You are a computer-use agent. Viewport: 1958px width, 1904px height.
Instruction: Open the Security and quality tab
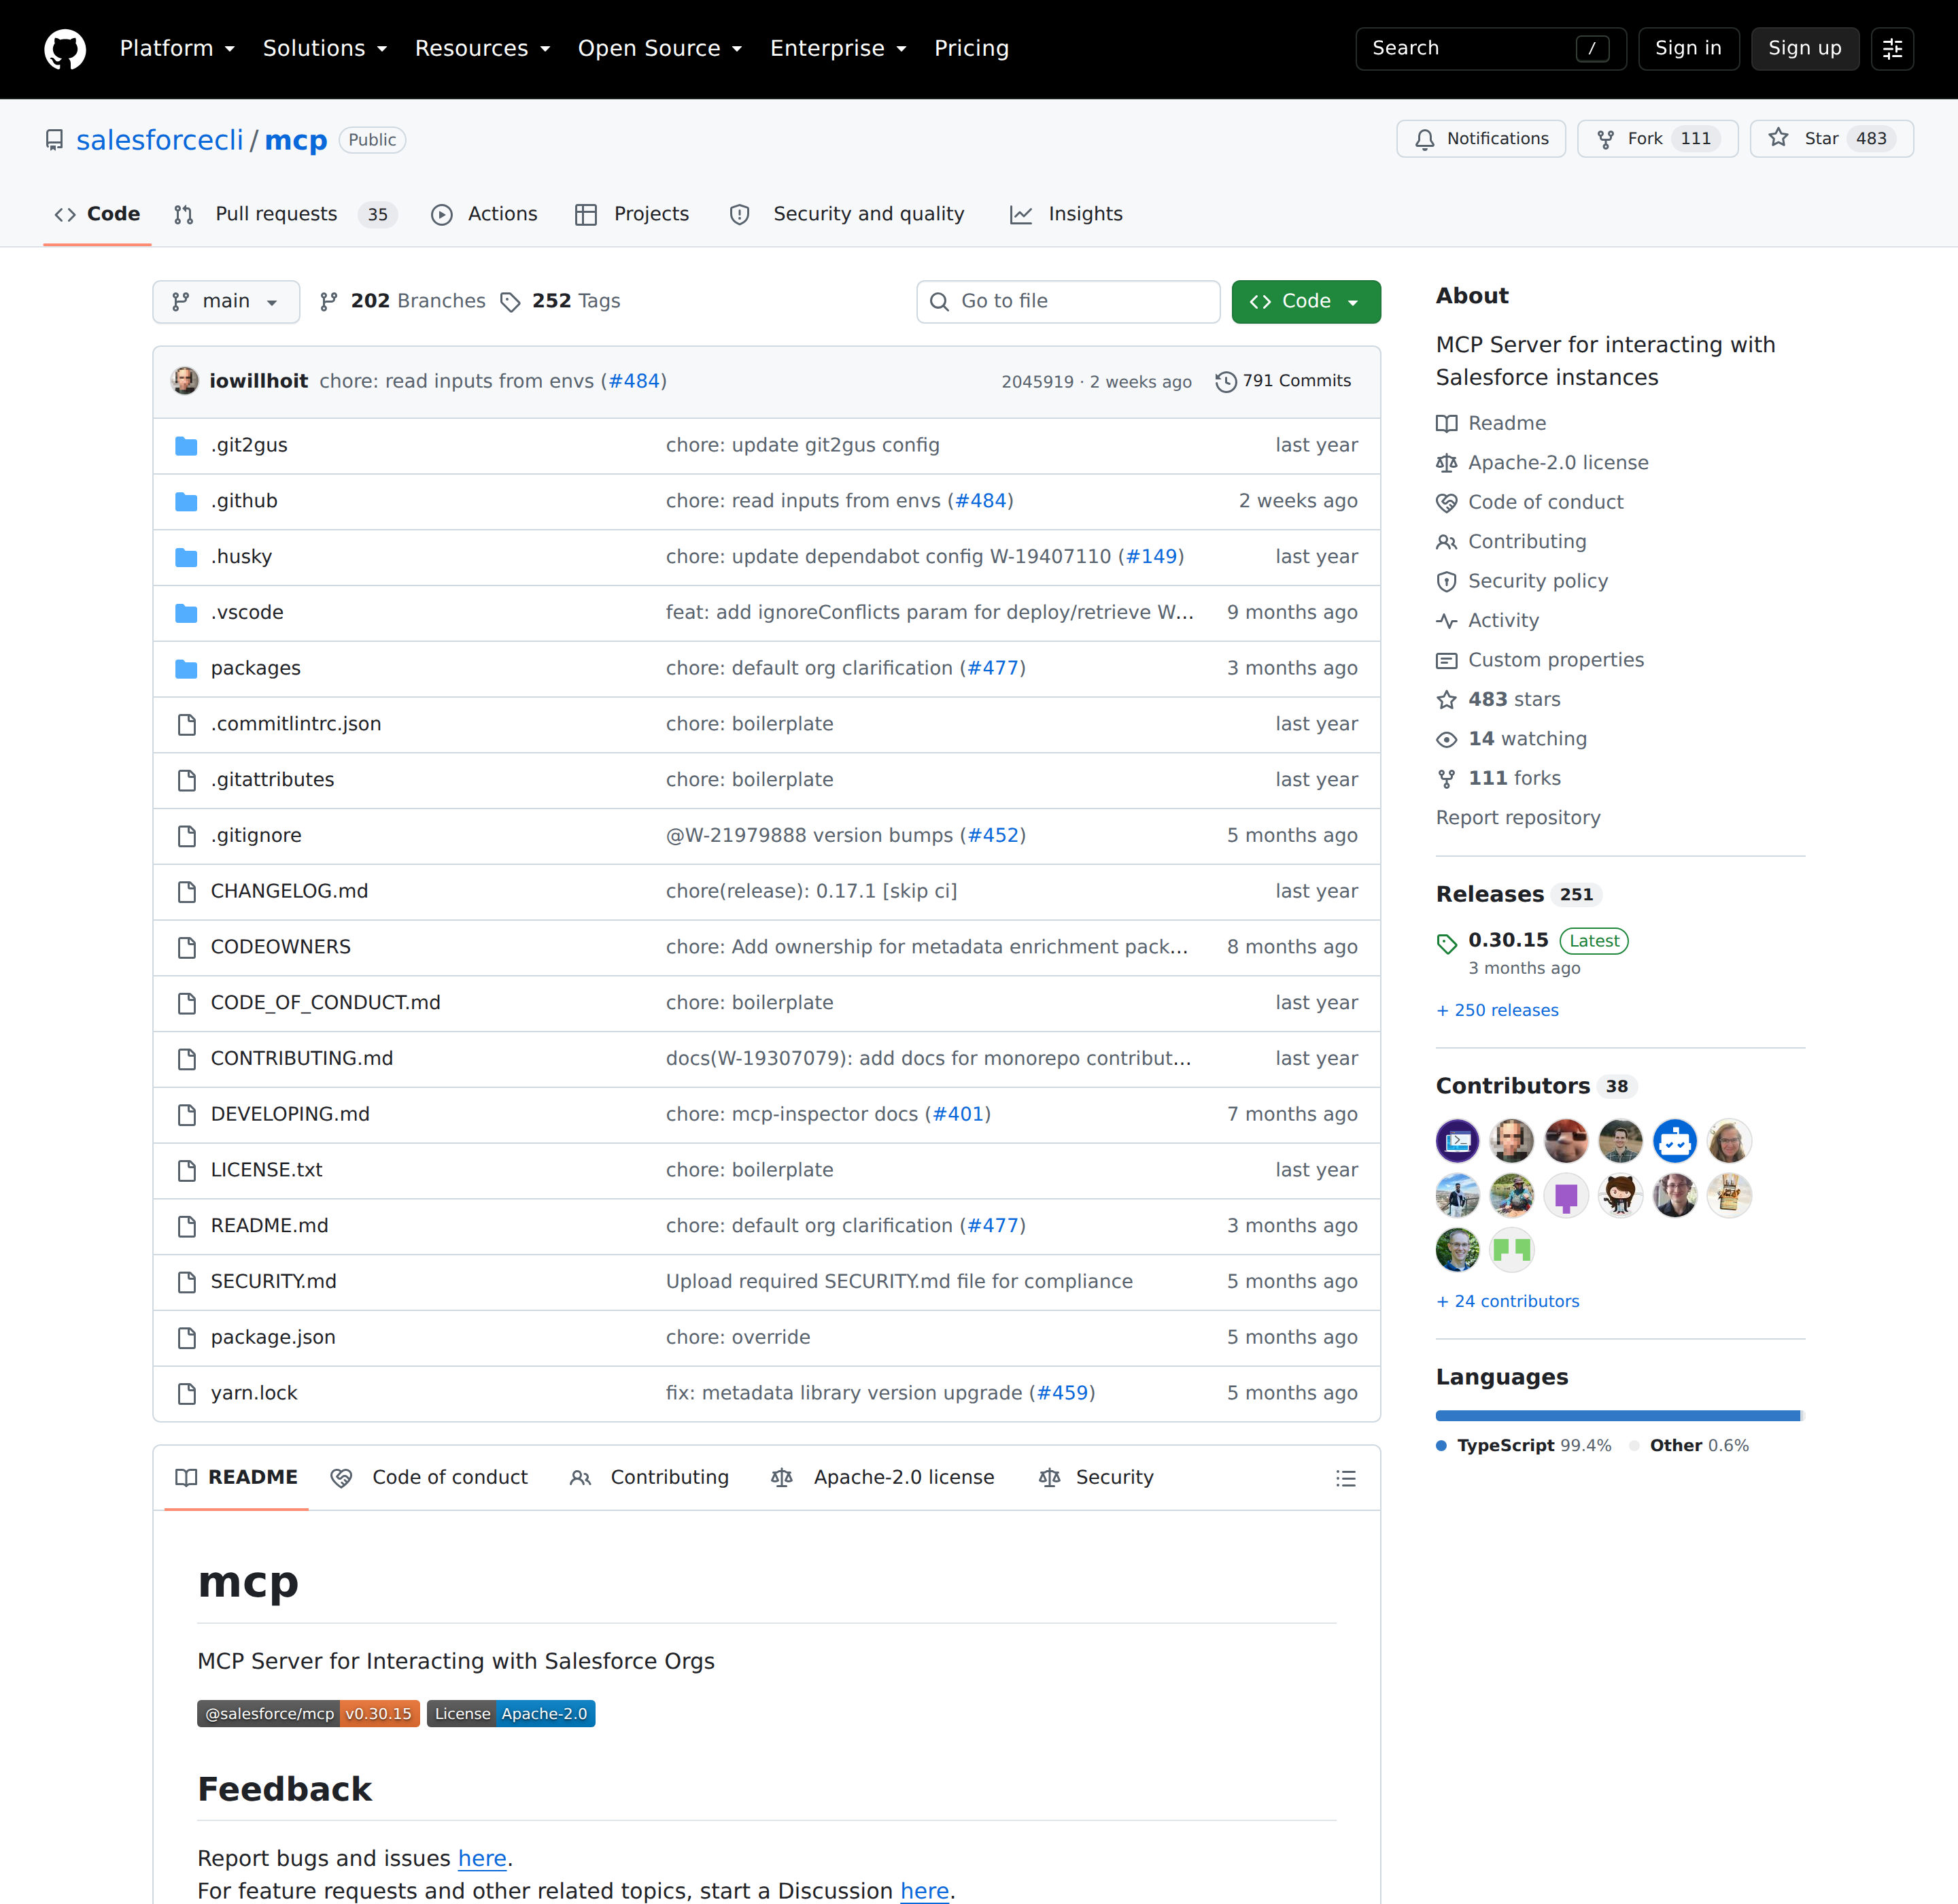(848, 214)
